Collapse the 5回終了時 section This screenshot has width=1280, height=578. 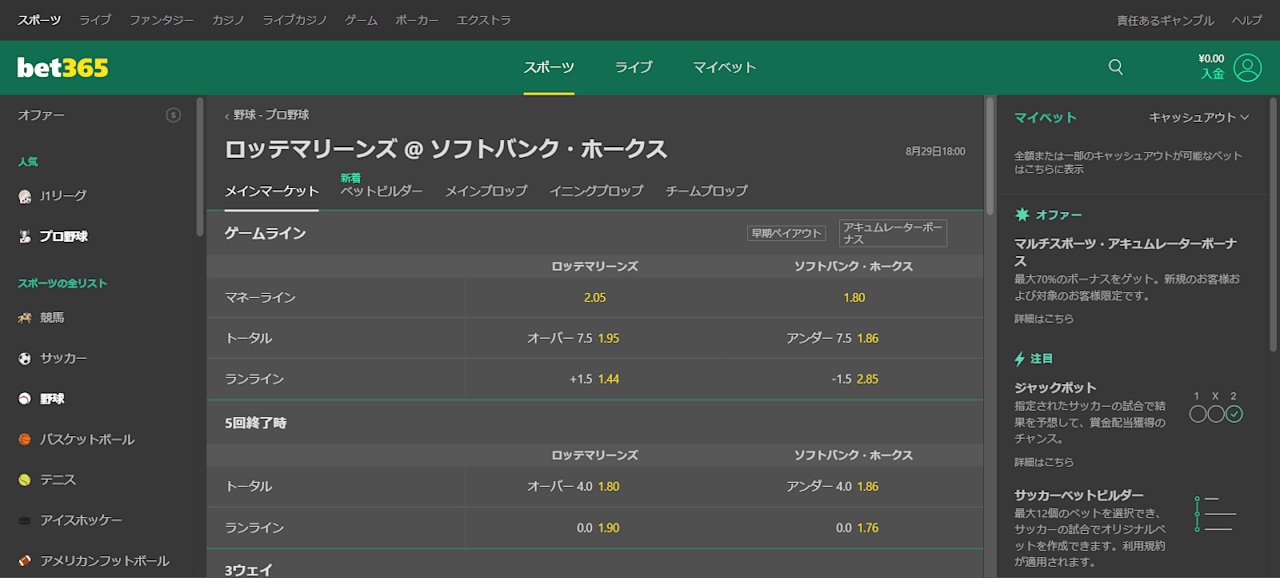[595, 423]
